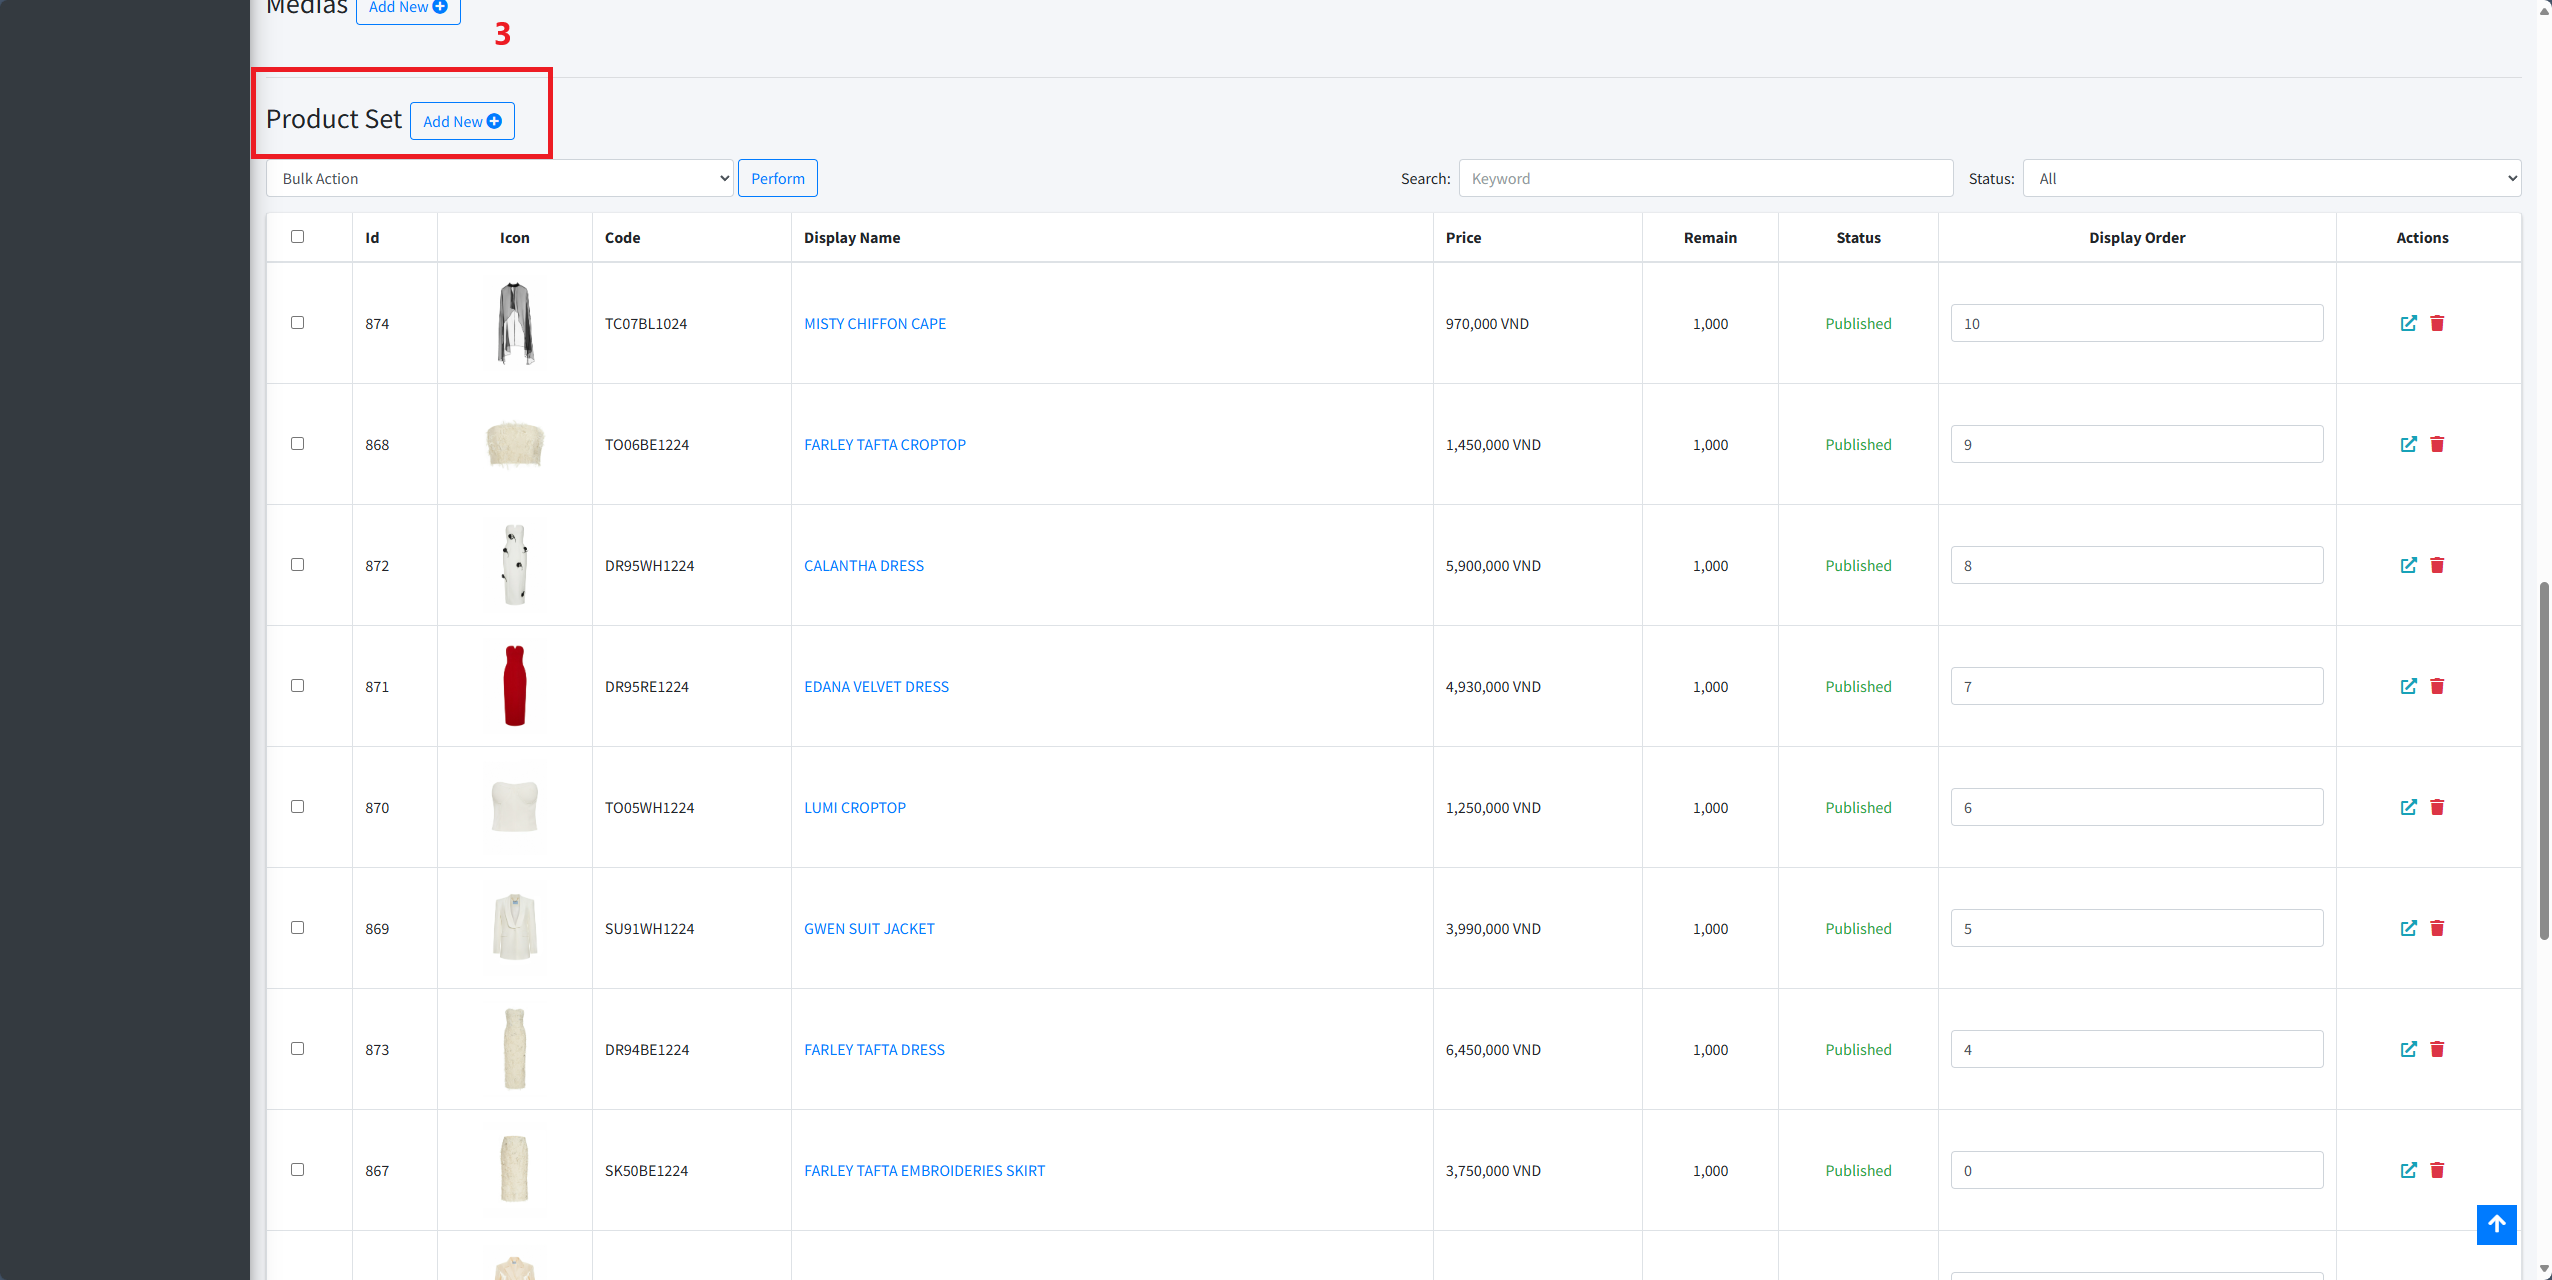This screenshot has height=1280, width=2552.
Task: Open the Bulk Action dropdown
Action: click(x=500, y=178)
